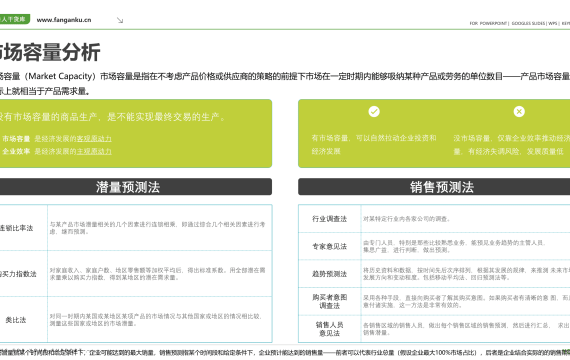Select the 对某特定行业内各家公司的调查 description
Viewport: 570px width, 360px height.
click(x=407, y=219)
